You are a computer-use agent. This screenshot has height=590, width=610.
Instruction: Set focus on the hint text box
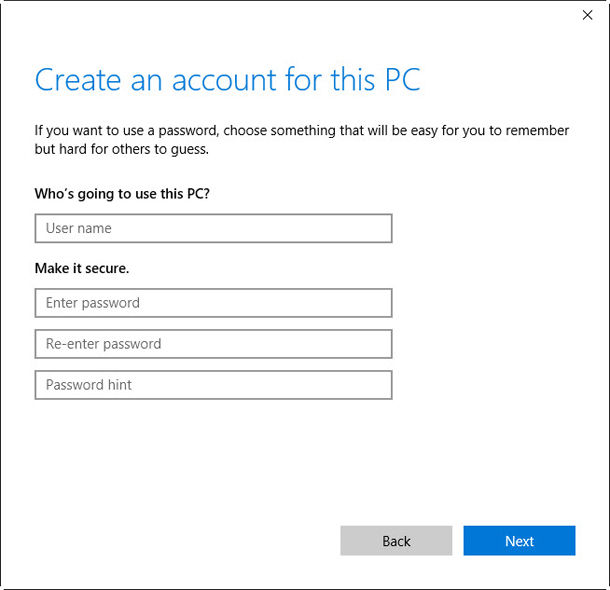click(x=213, y=385)
